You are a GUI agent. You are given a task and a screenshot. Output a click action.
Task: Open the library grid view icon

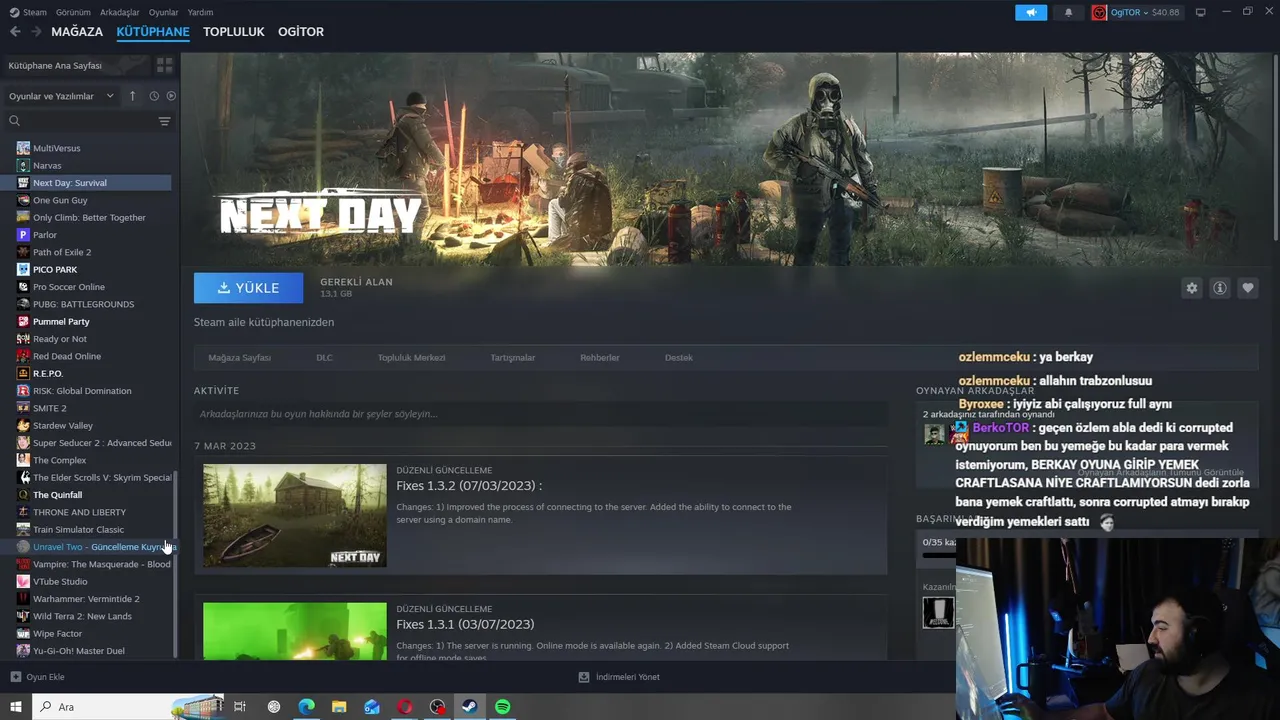coord(164,65)
